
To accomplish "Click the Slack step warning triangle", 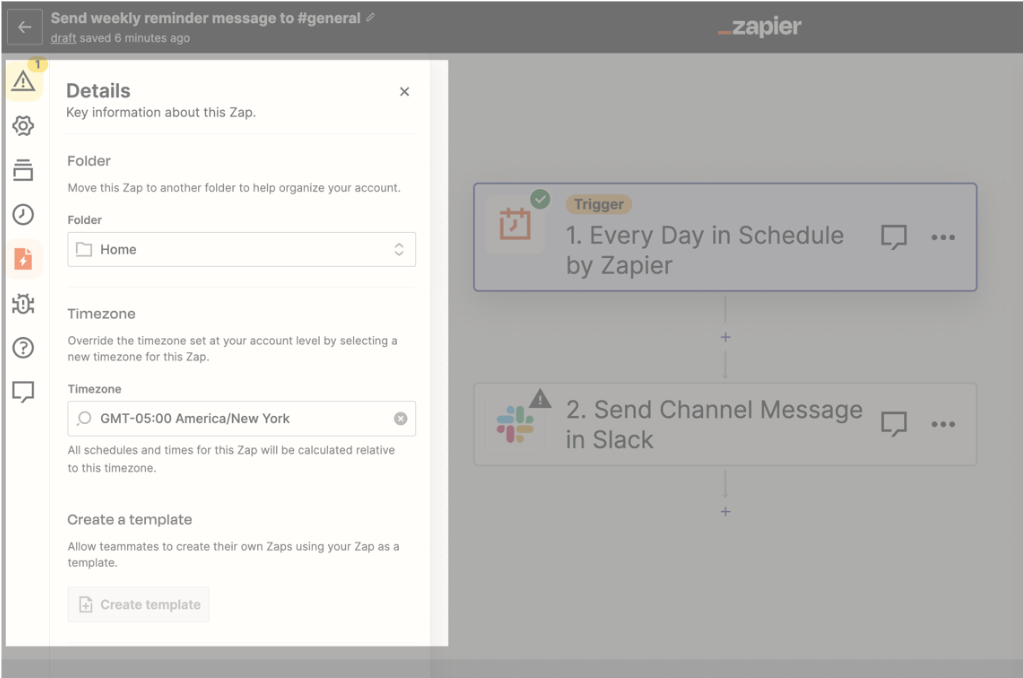I will click(540, 398).
